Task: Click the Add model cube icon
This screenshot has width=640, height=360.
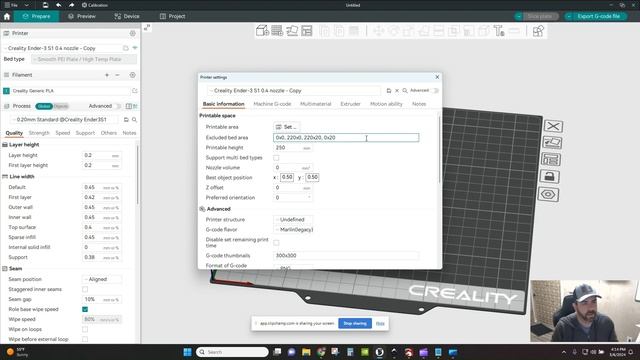Action: [262, 31]
